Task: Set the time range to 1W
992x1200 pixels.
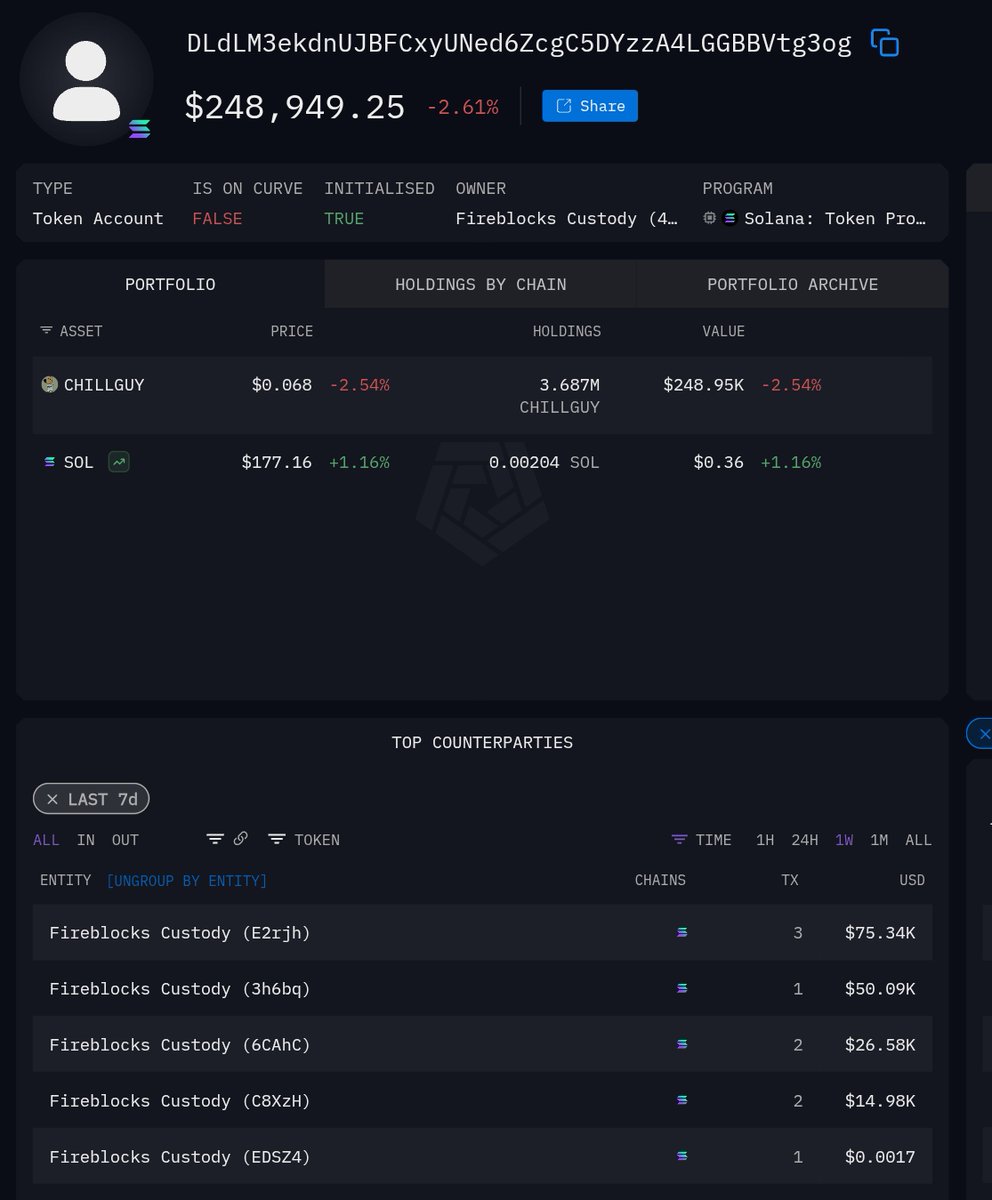Action: coord(845,840)
